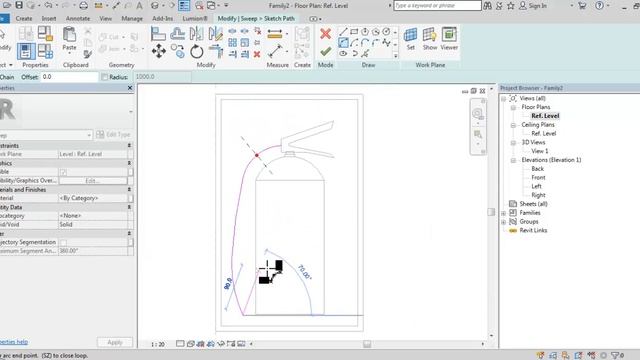Collapse the Floor Plans node
Image resolution: width=640 pixels, height=360 pixels.
(513, 107)
